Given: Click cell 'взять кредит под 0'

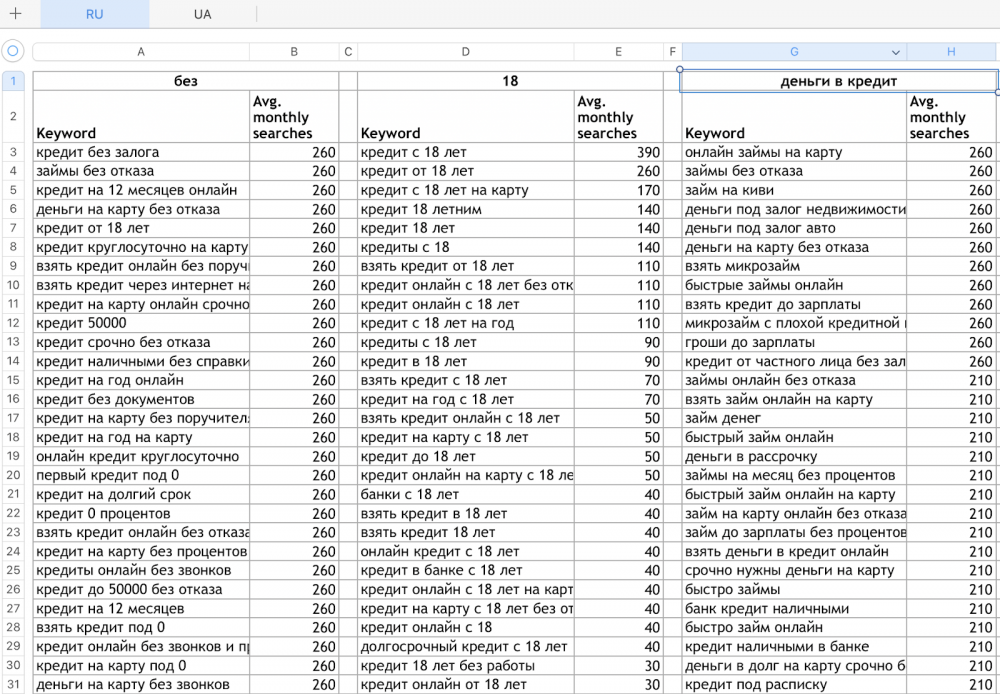Looking at the screenshot, I should pyautogui.click(x=141, y=628).
